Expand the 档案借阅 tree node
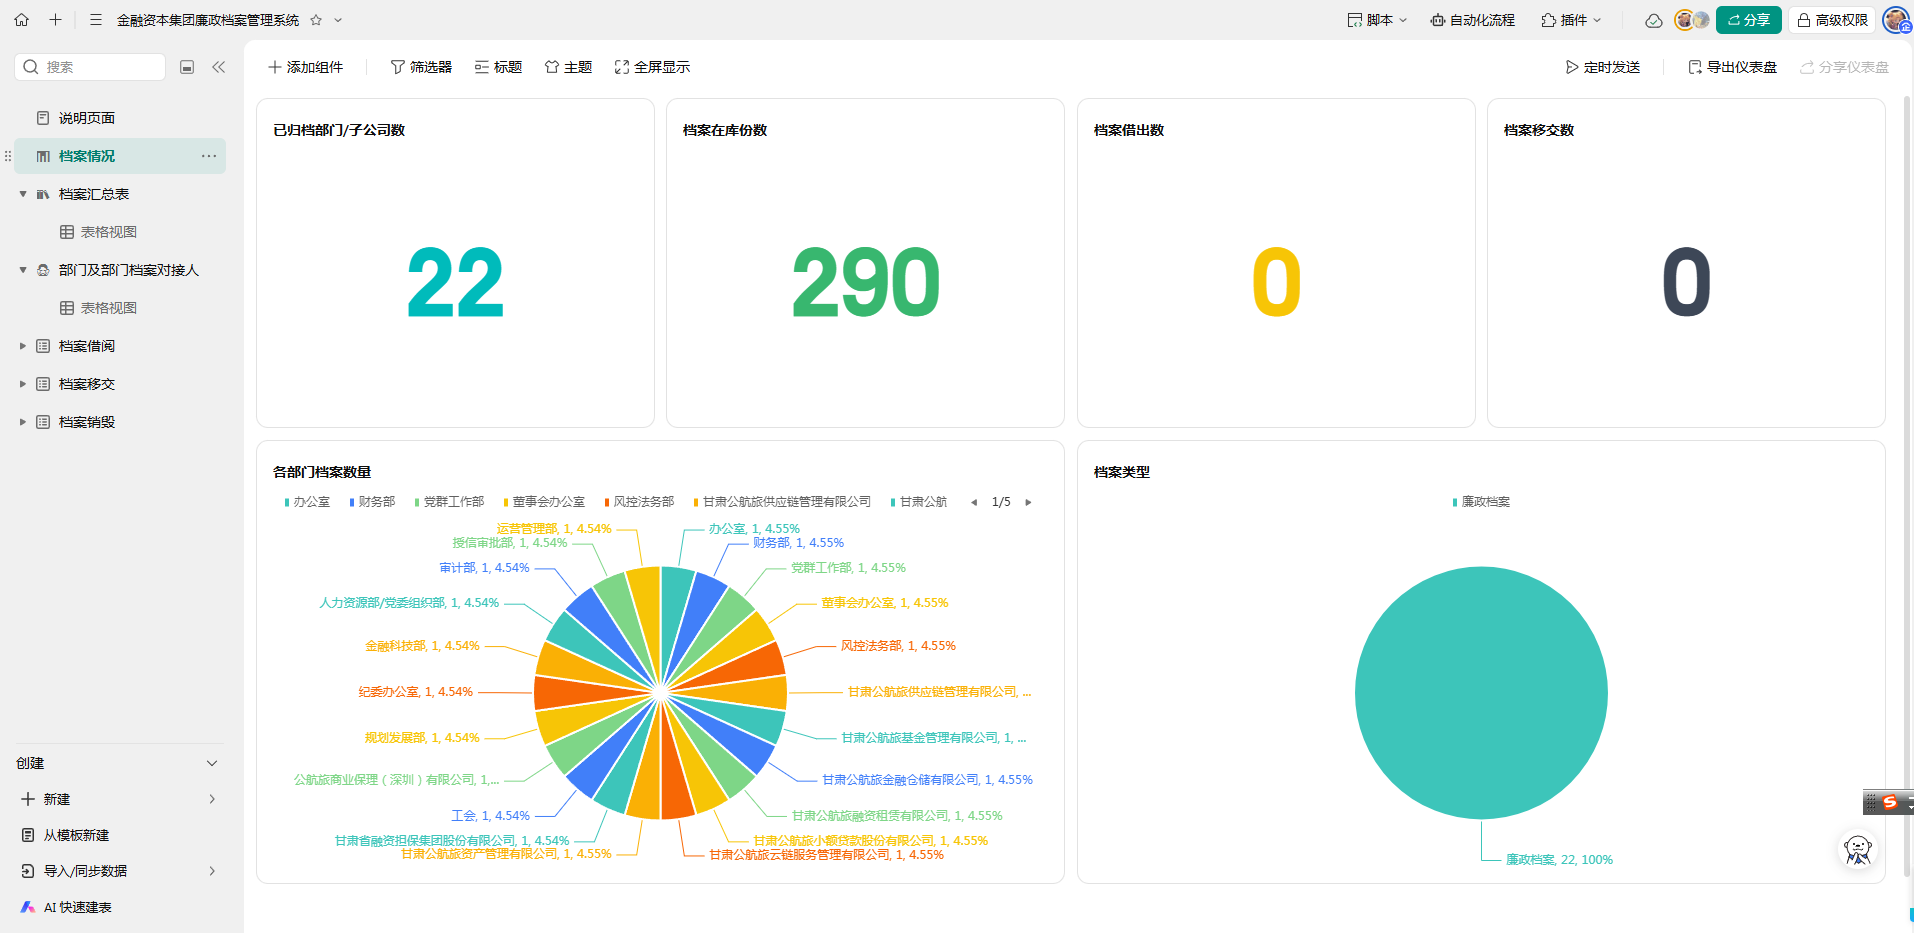The height and width of the screenshot is (933, 1914). click(23, 346)
